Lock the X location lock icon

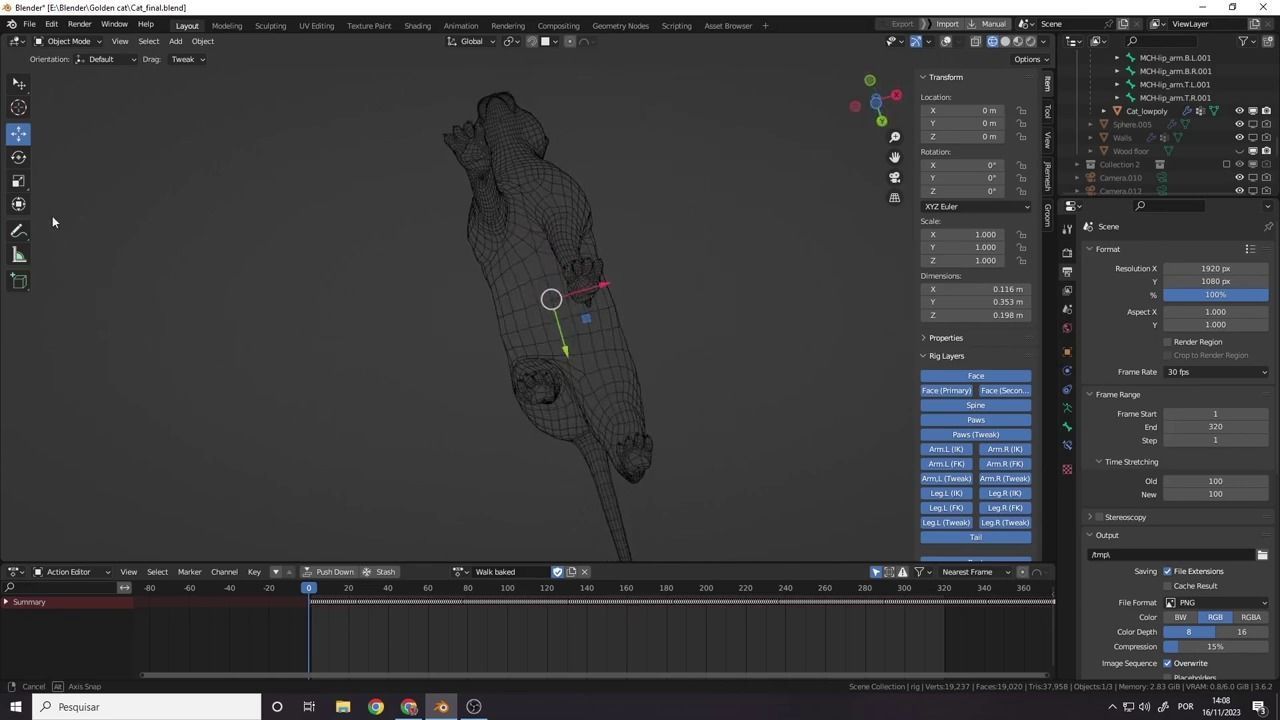1021,111
